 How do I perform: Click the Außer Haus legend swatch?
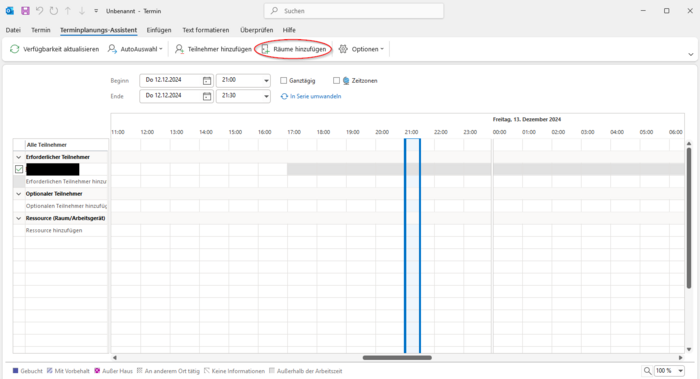pos(97,371)
